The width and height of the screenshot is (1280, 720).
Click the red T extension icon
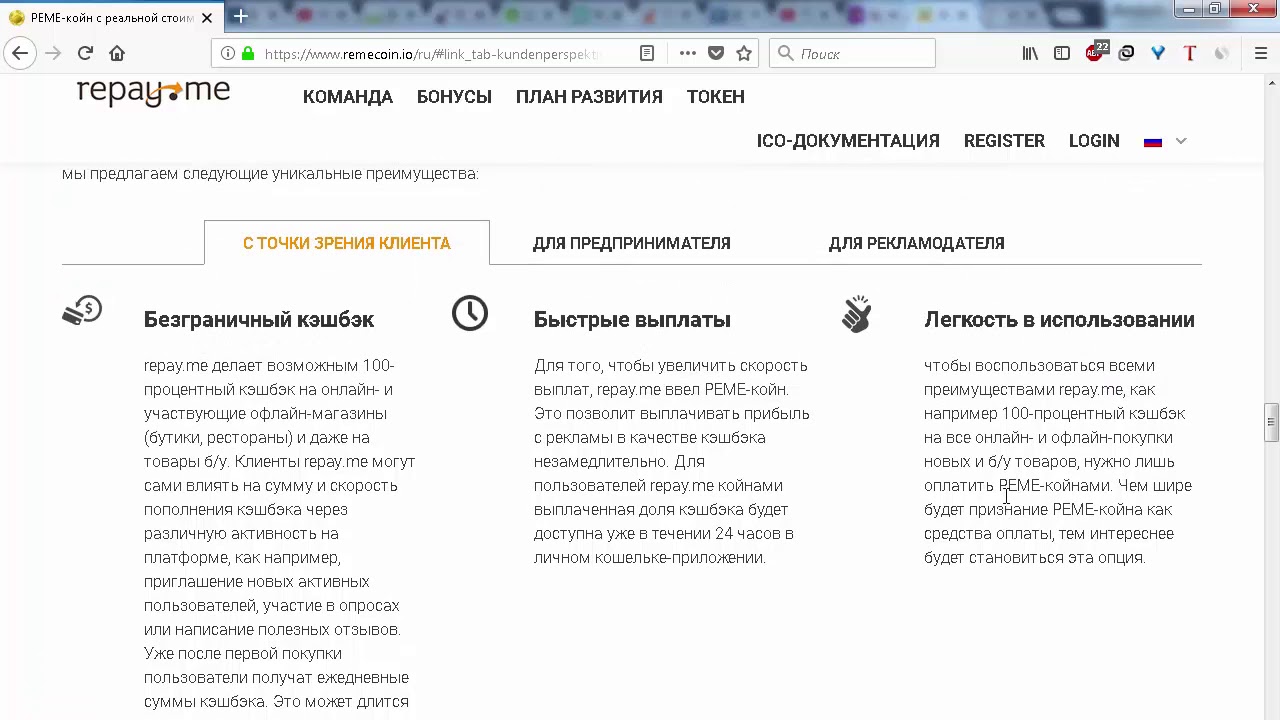coord(1190,54)
